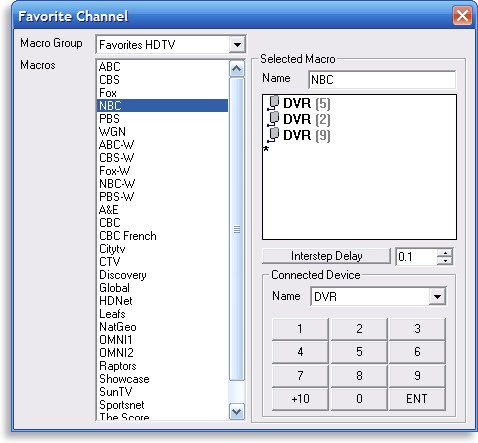The height and width of the screenshot is (443, 478).
Task: Select the Leafs macro
Action: coord(162,314)
